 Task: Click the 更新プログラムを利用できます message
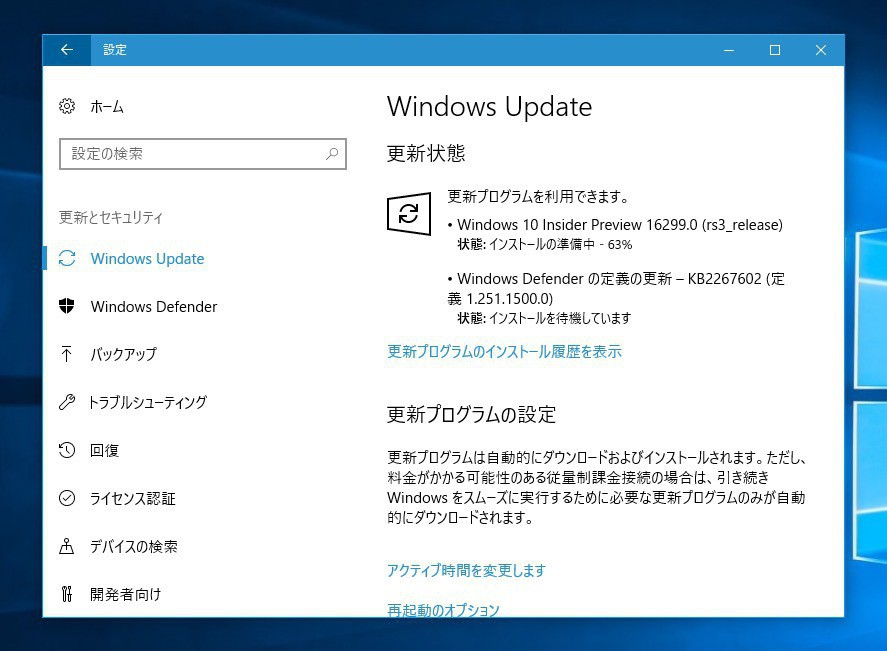(539, 197)
